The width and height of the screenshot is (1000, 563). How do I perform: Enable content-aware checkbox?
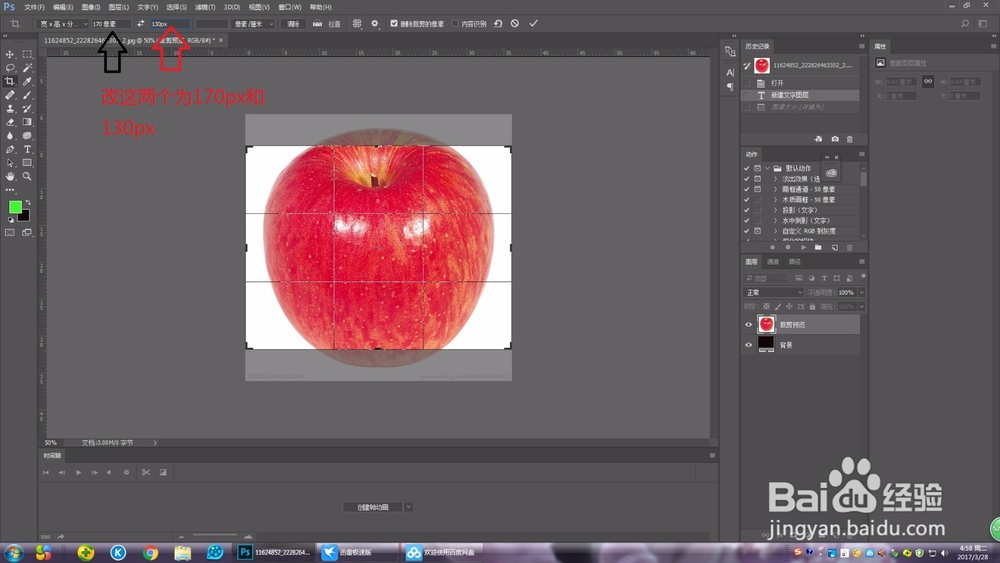[x=455, y=24]
